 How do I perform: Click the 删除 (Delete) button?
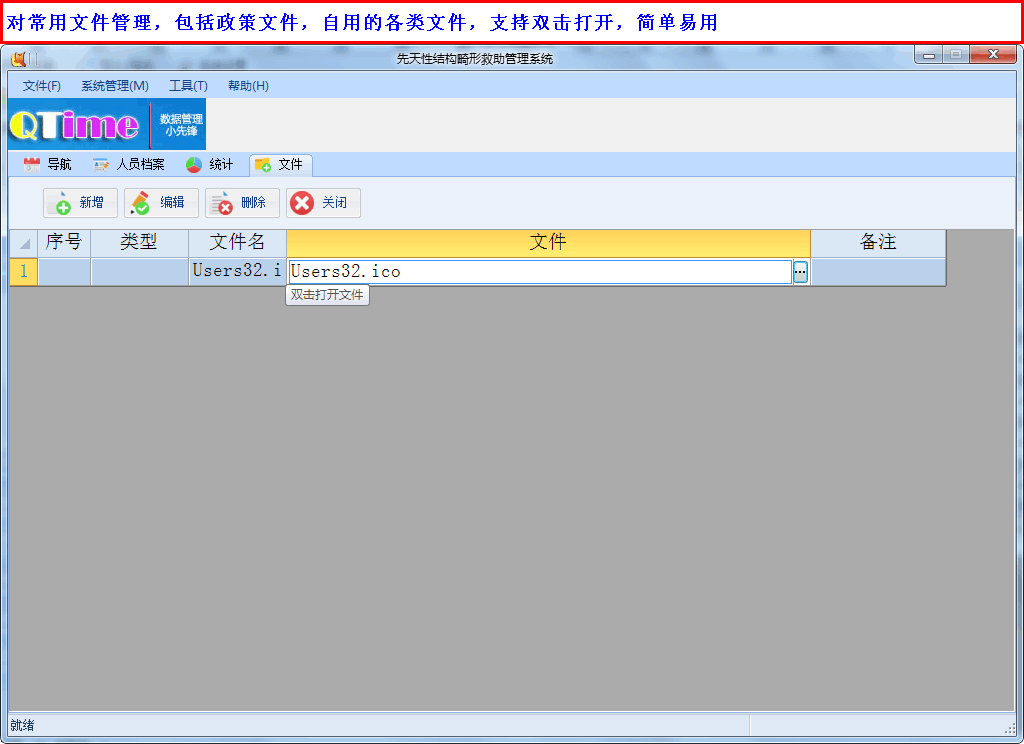coord(242,203)
